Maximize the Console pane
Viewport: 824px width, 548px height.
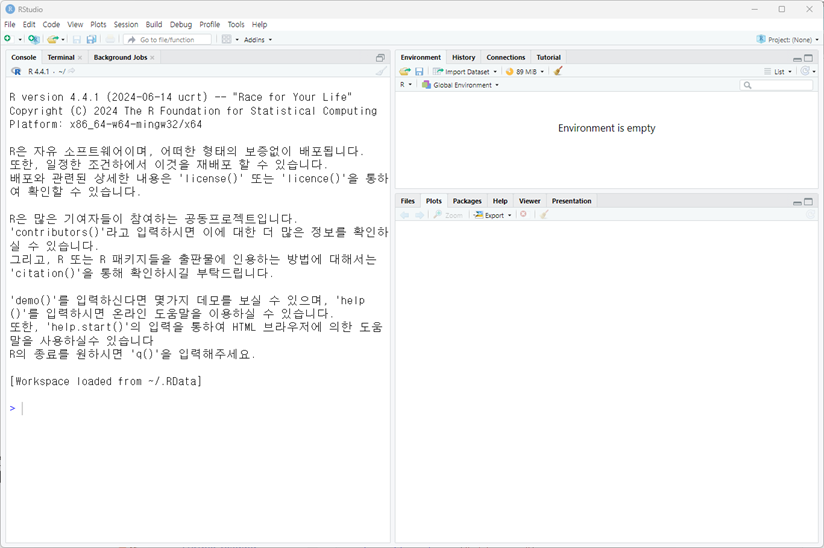point(380,58)
